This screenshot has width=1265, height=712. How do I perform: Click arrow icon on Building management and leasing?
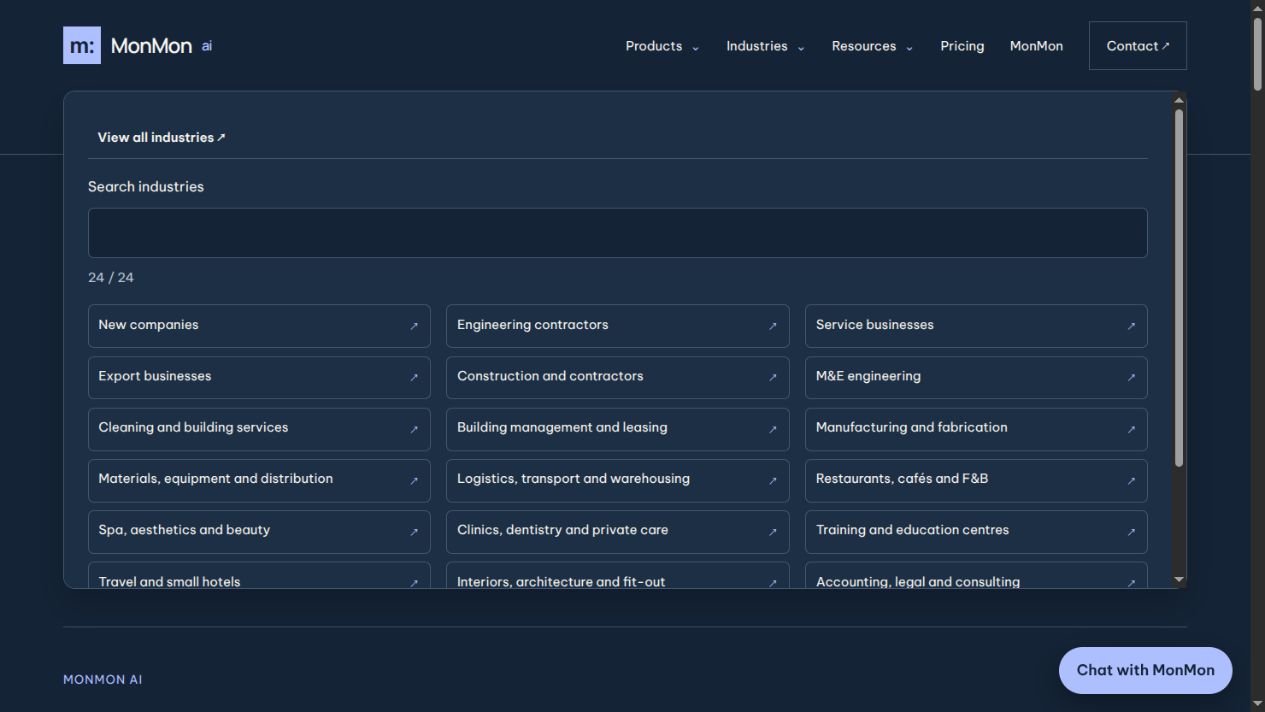pos(772,429)
